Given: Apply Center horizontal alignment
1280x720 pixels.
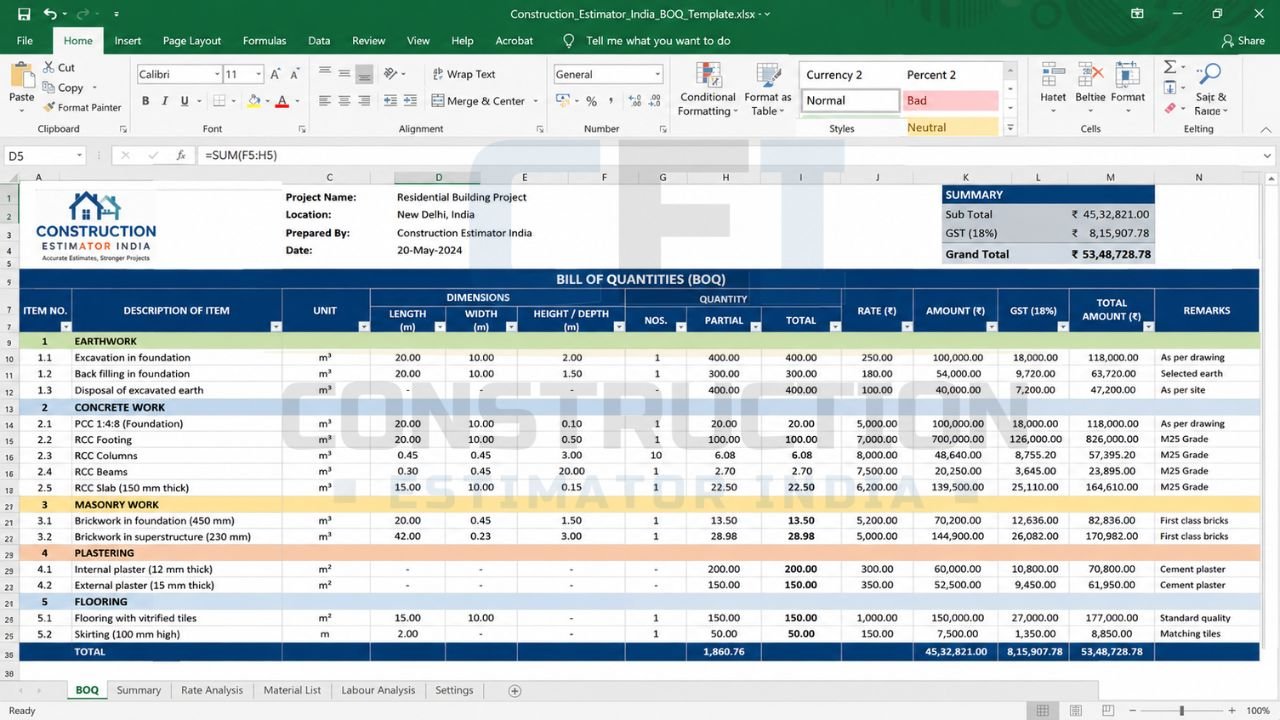Looking at the screenshot, I should point(345,101).
